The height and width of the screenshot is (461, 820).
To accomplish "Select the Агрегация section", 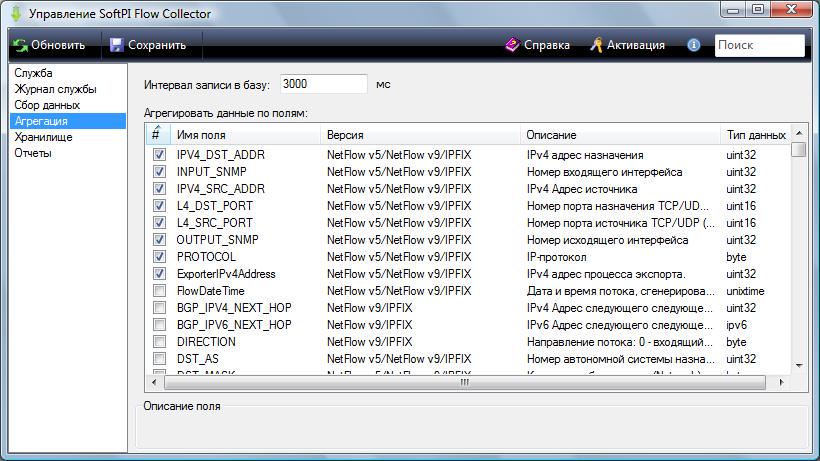I will coord(68,121).
